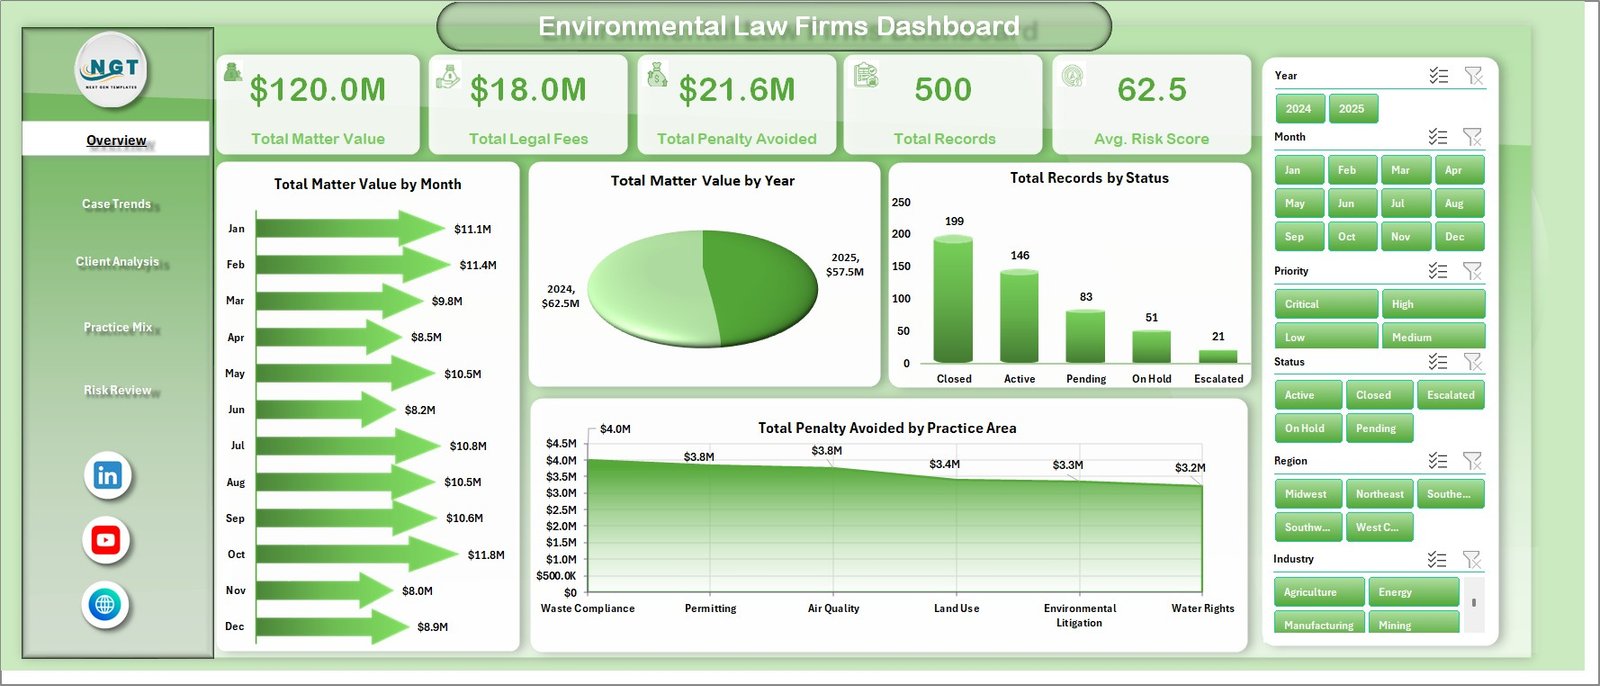Viewport: 1600px width, 686px height.
Task: Open the Practice Mix page
Action: pyautogui.click(x=118, y=327)
